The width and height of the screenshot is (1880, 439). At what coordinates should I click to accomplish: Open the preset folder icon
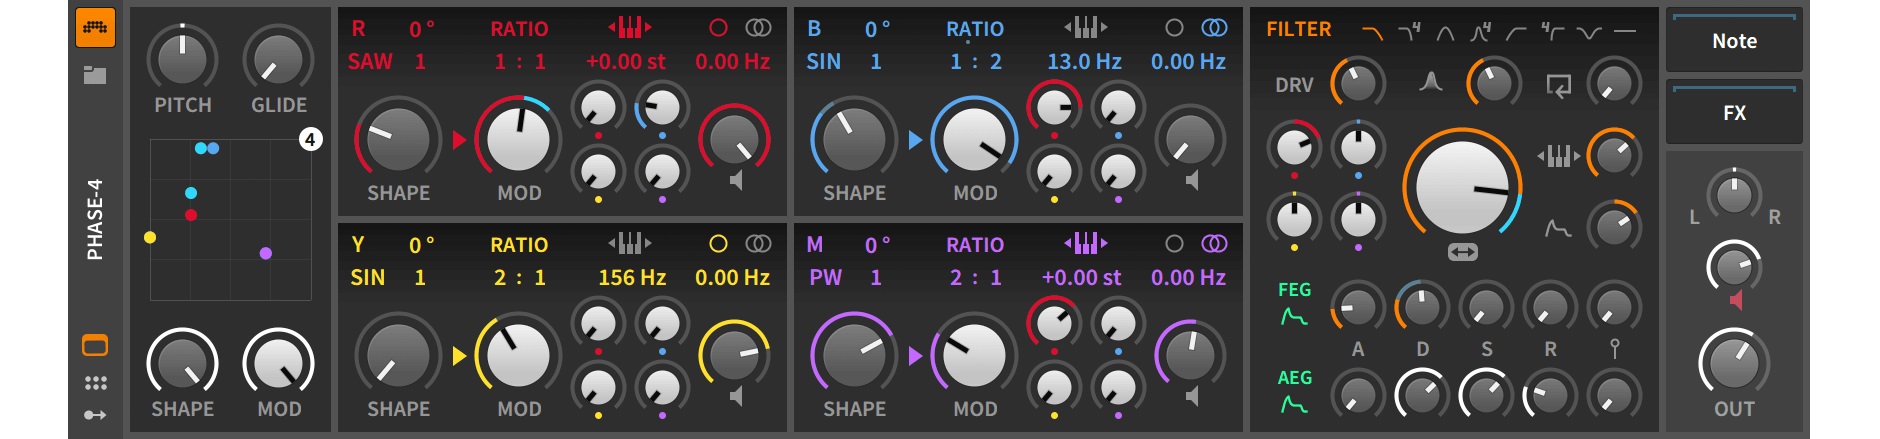(x=95, y=75)
